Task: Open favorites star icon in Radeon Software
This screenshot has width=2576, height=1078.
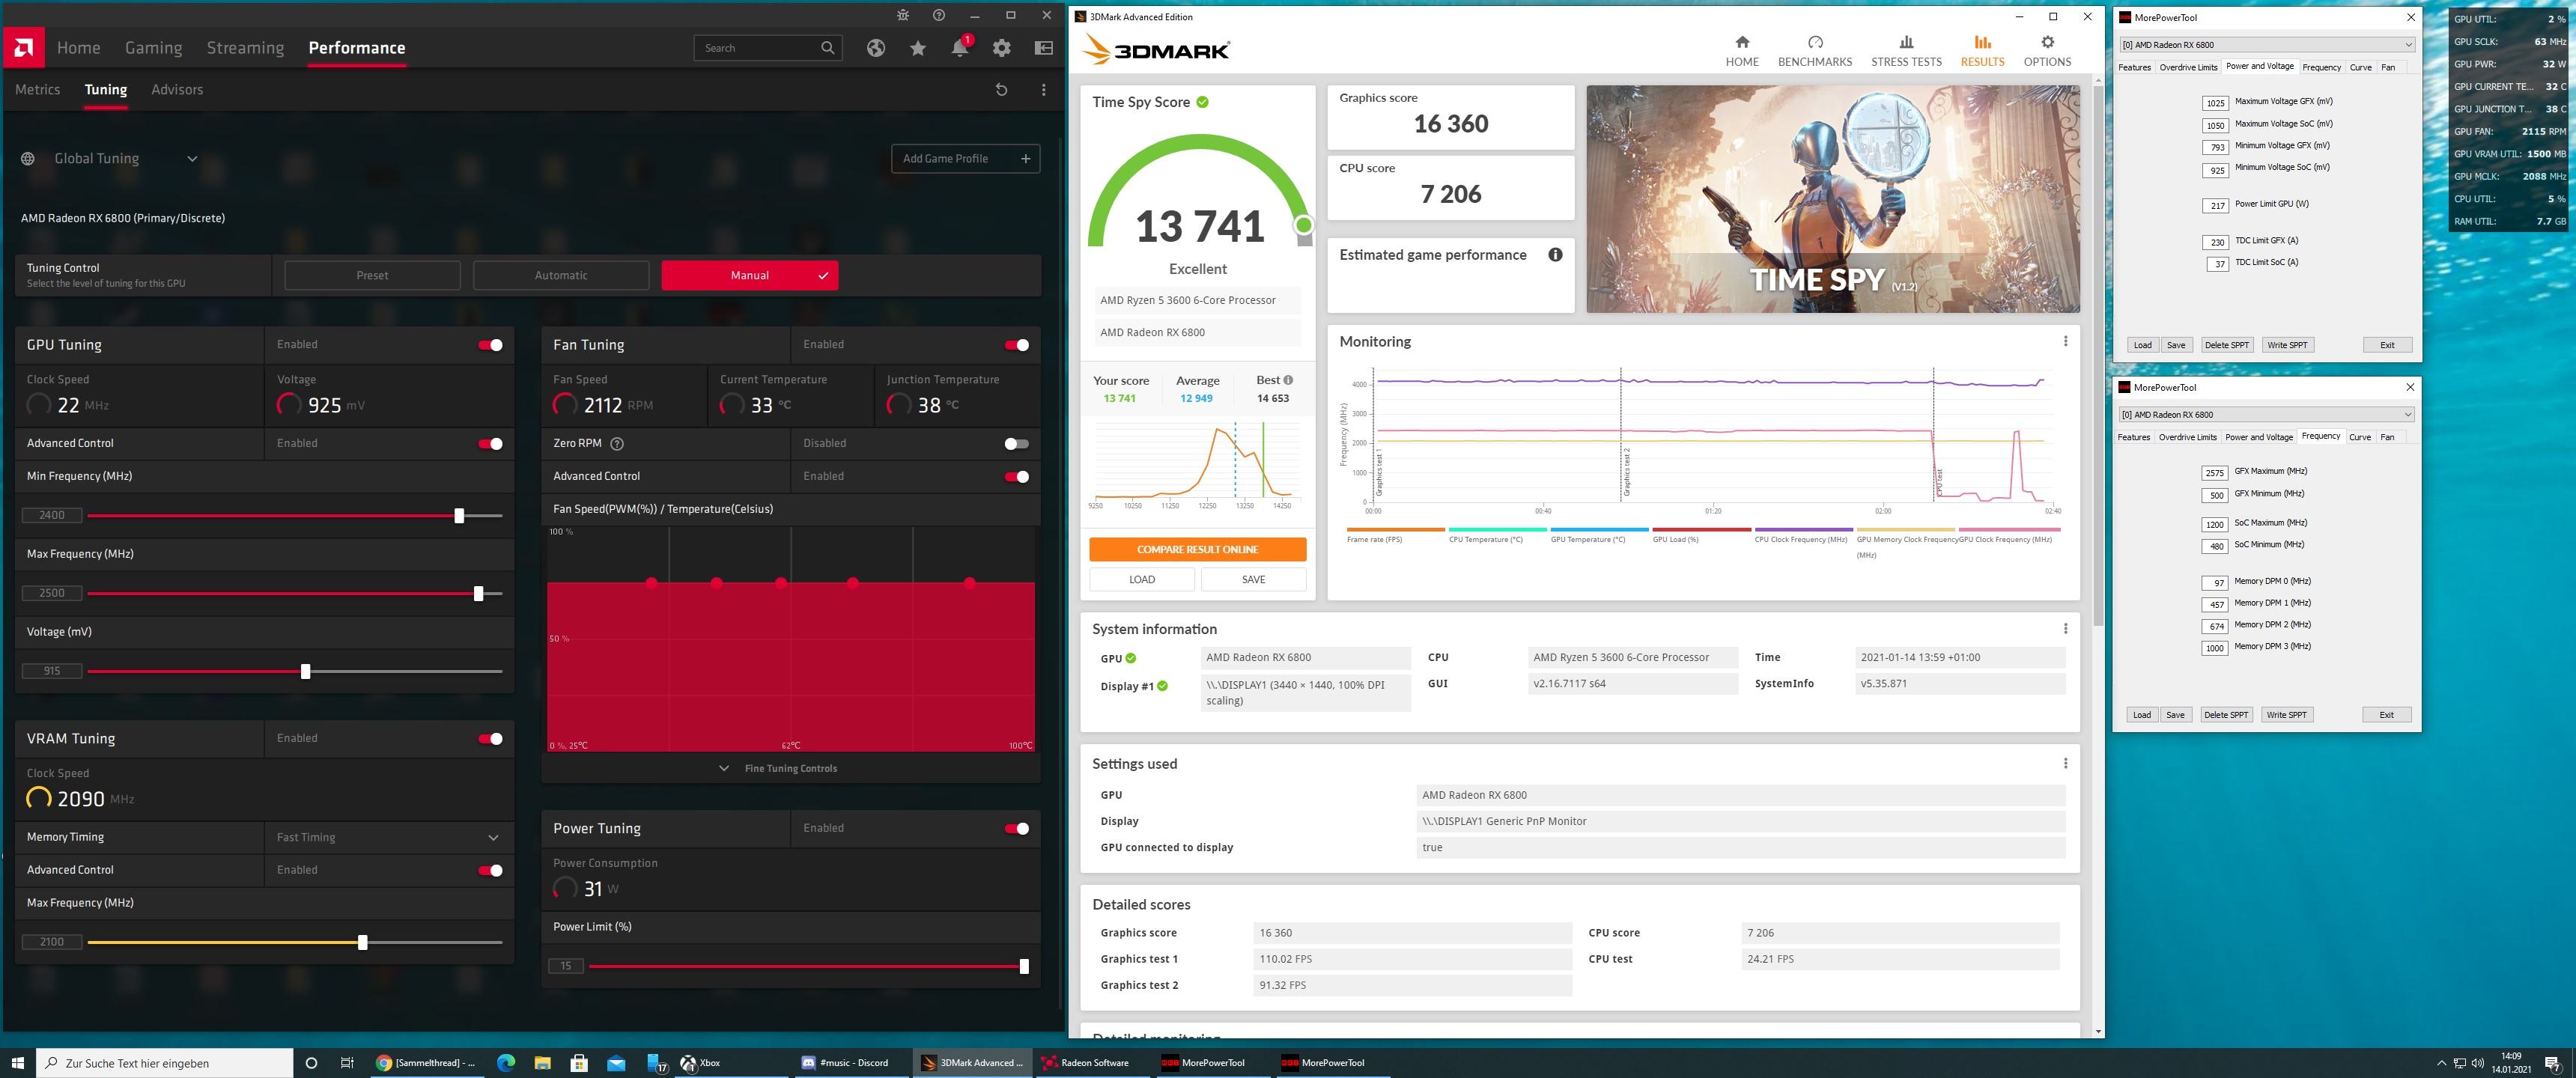Action: pyautogui.click(x=918, y=48)
